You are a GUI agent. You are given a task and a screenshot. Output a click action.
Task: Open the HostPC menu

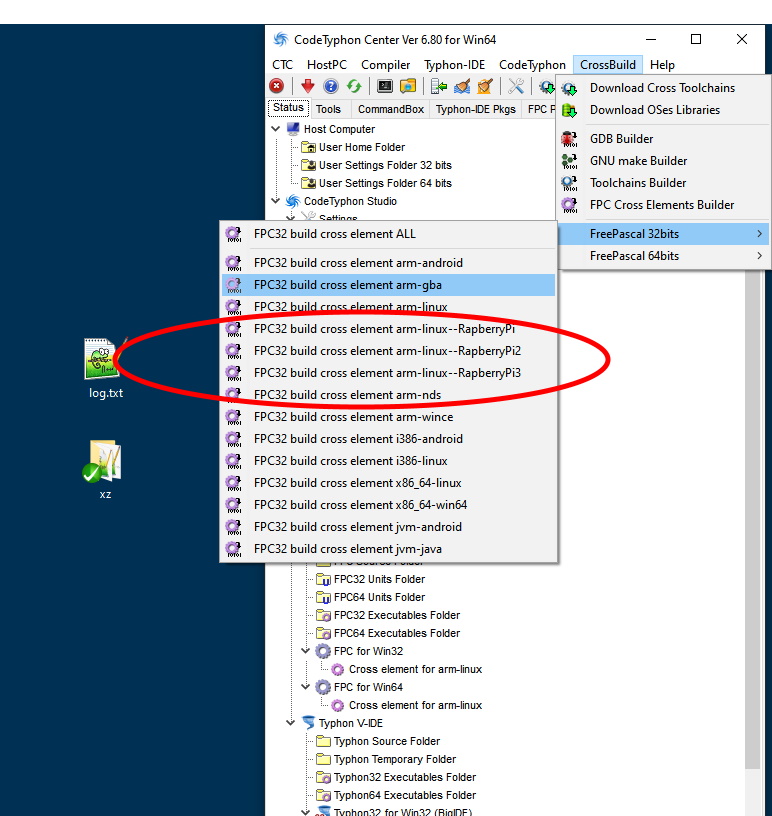pyautogui.click(x=327, y=65)
